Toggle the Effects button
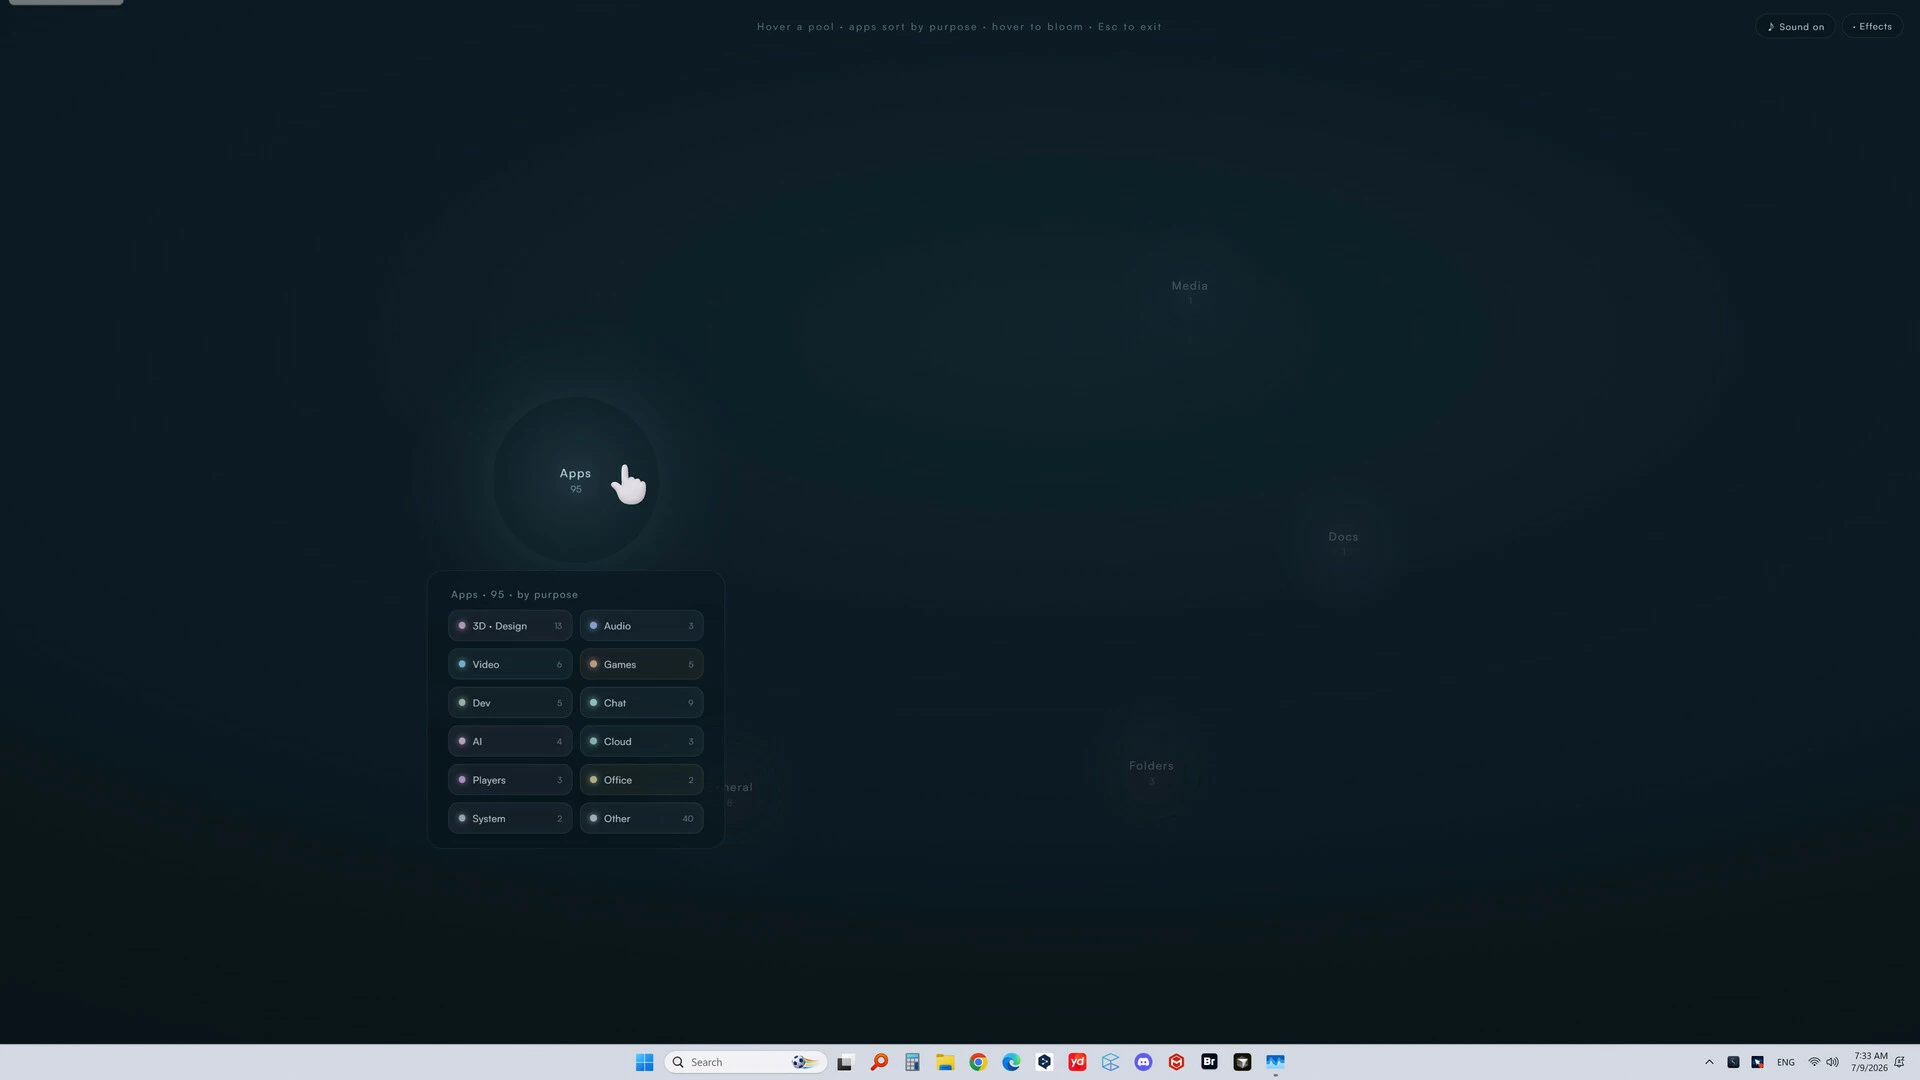Image resolution: width=1920 pixels, height=1080 pixels. pos(1872,27)
